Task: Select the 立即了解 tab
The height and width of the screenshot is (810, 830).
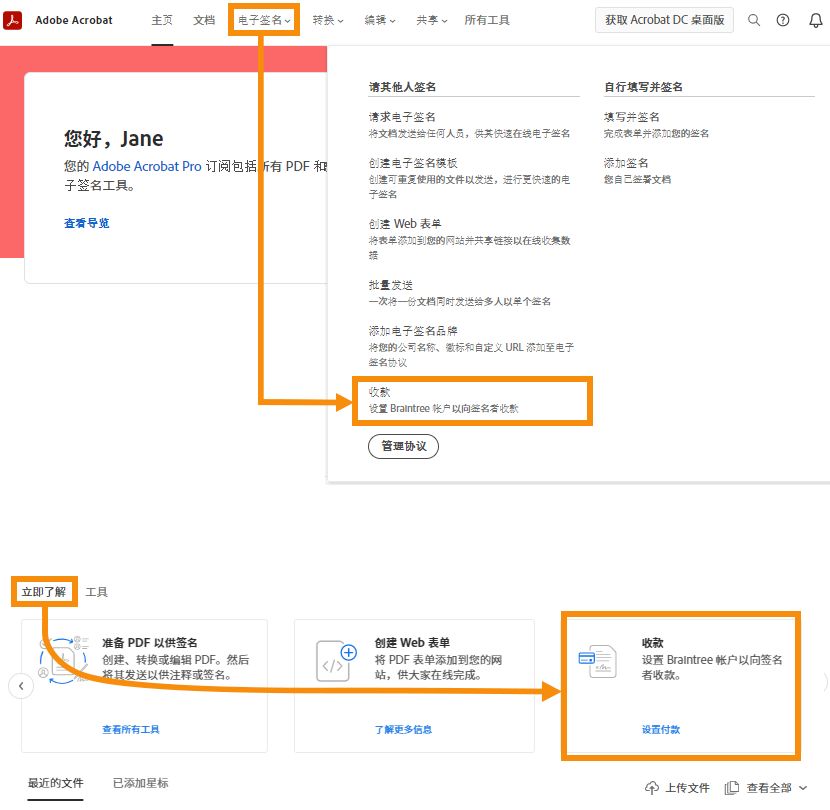Action: (44, 591)
